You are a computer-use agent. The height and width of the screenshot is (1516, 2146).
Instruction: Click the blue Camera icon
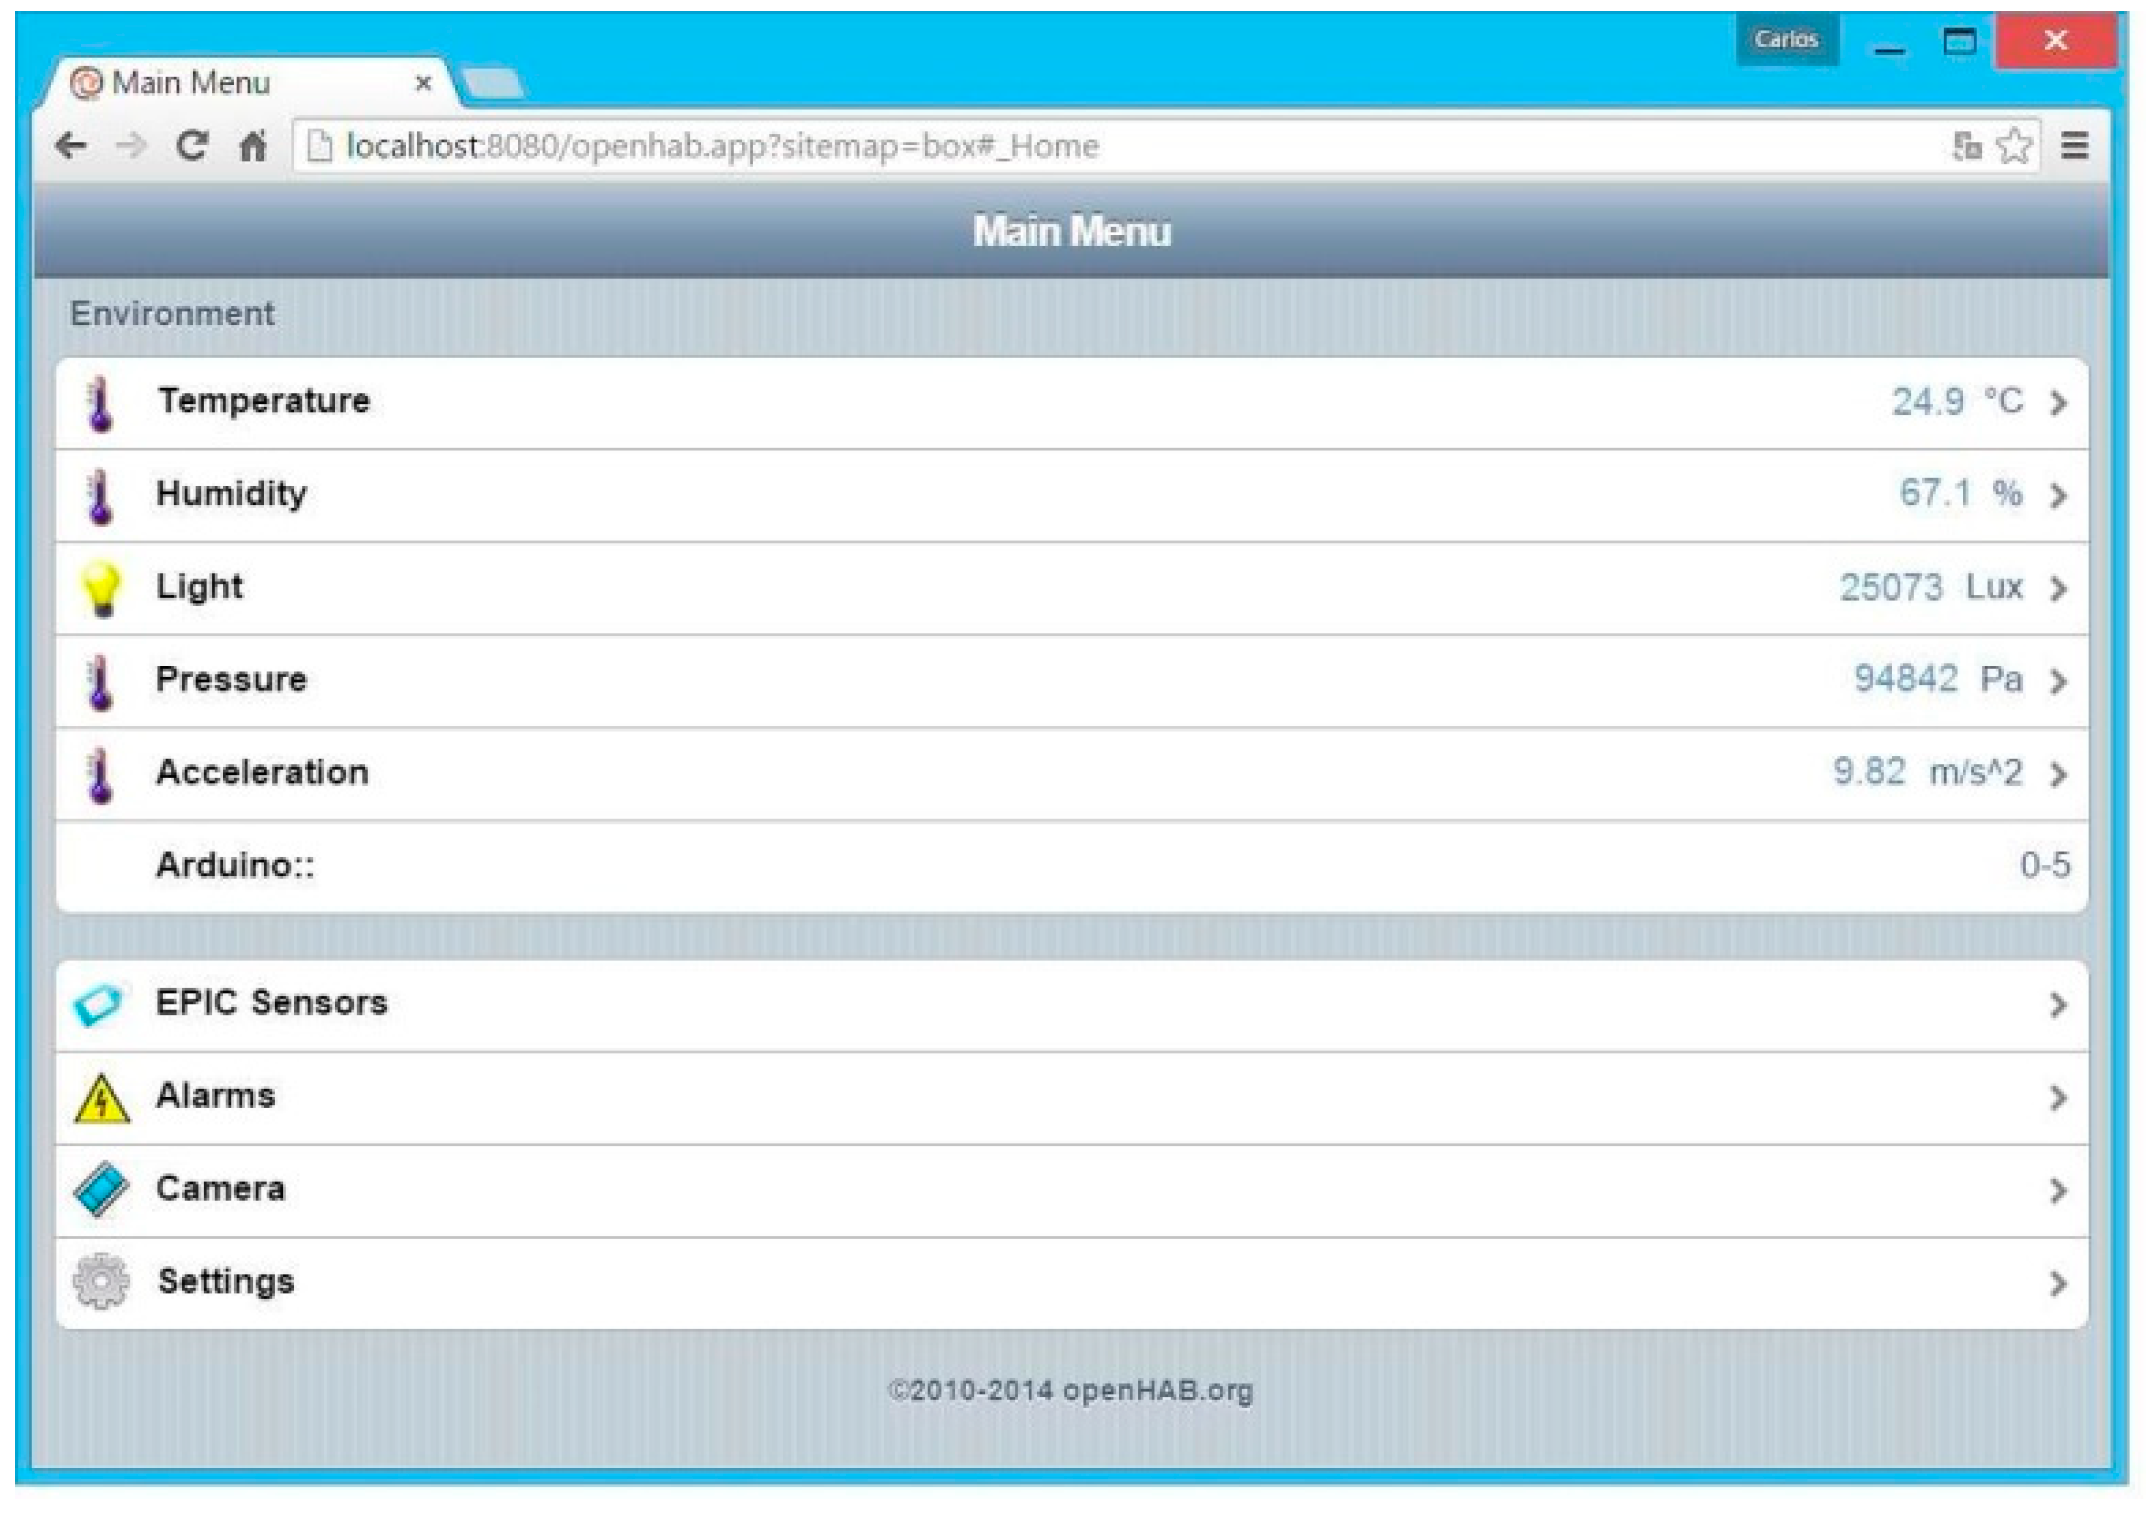[101, 1190]
